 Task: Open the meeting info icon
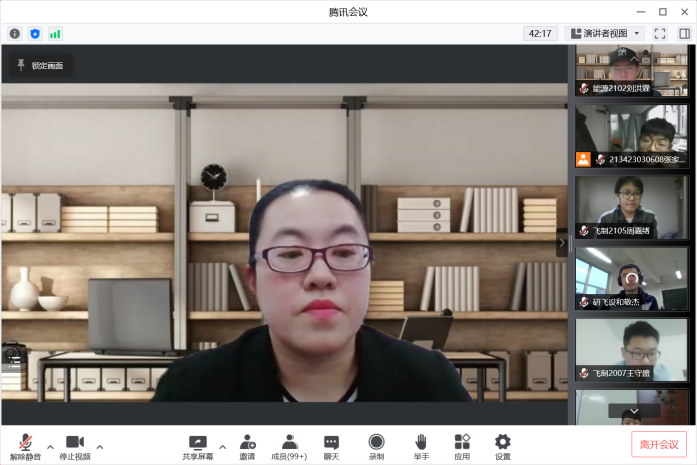click(15, 33)
